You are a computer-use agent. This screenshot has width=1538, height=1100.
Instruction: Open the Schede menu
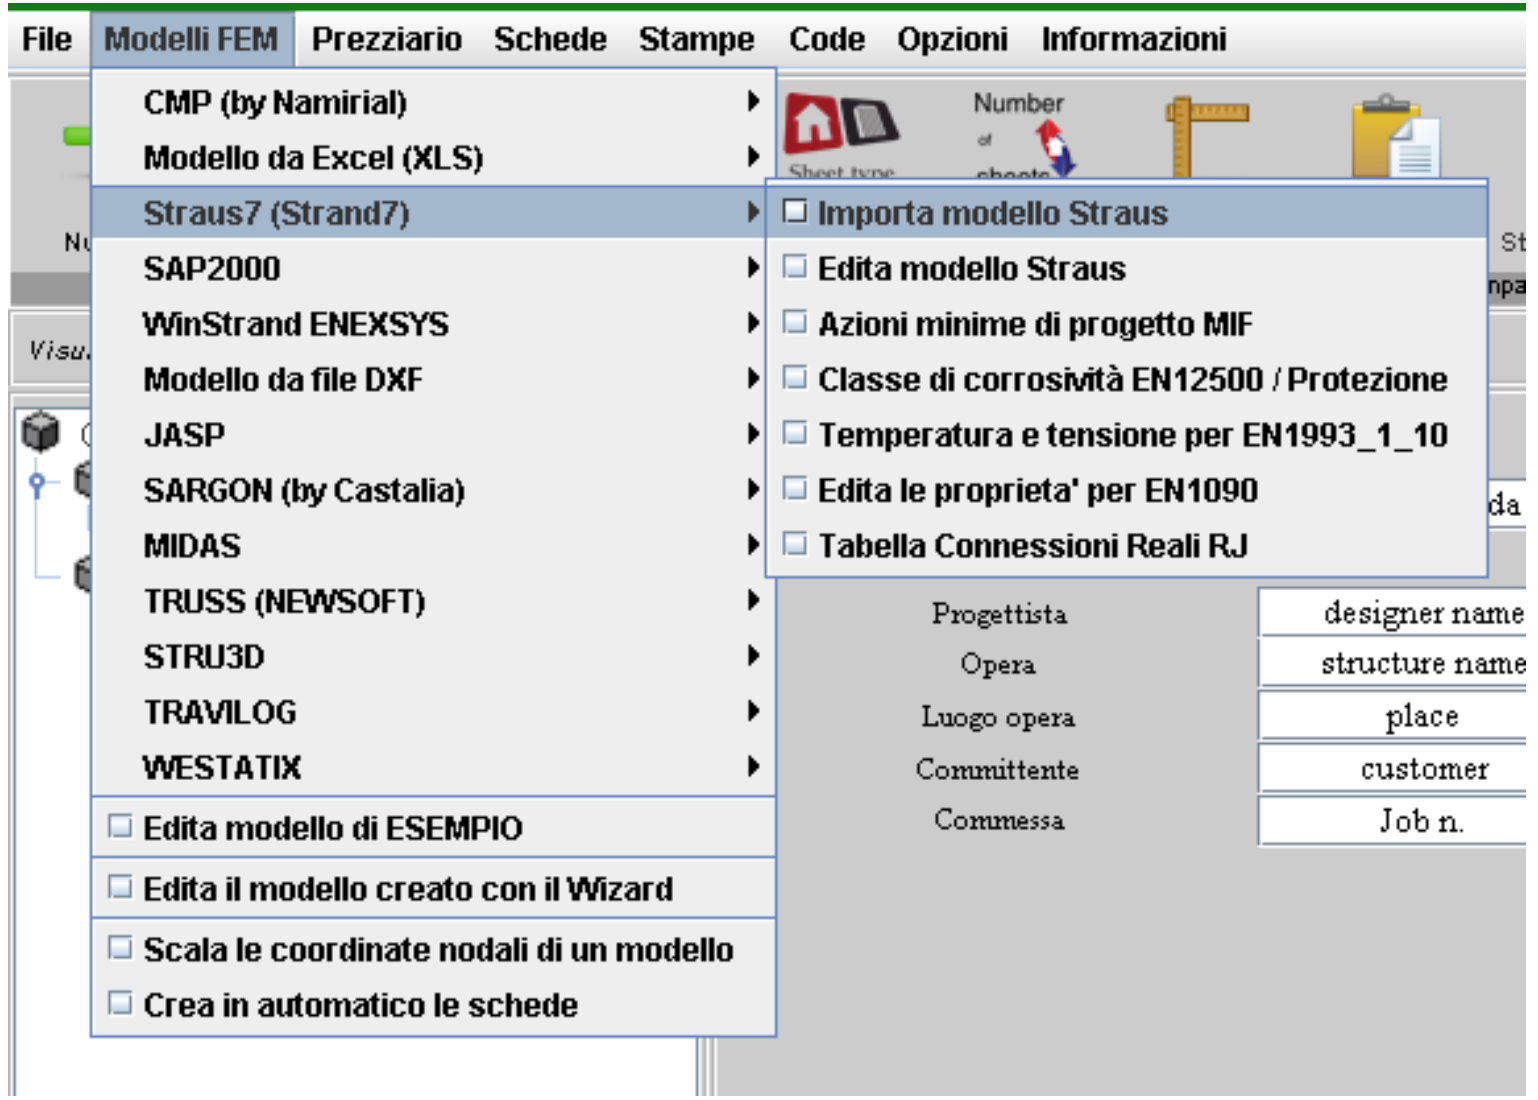[550, 40]
